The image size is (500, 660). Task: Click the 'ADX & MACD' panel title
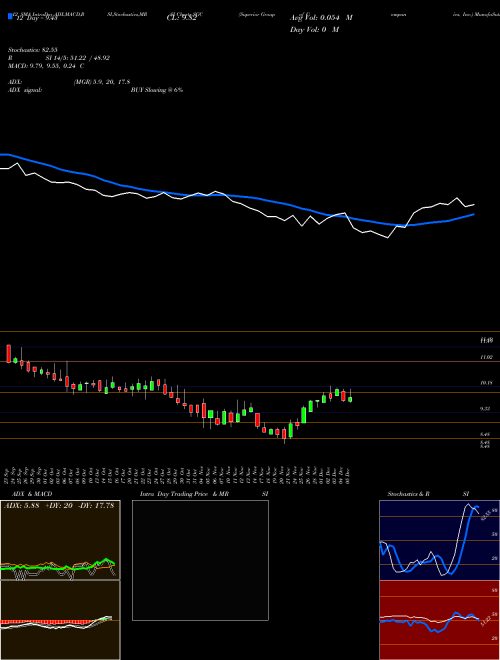pos(32,494)
